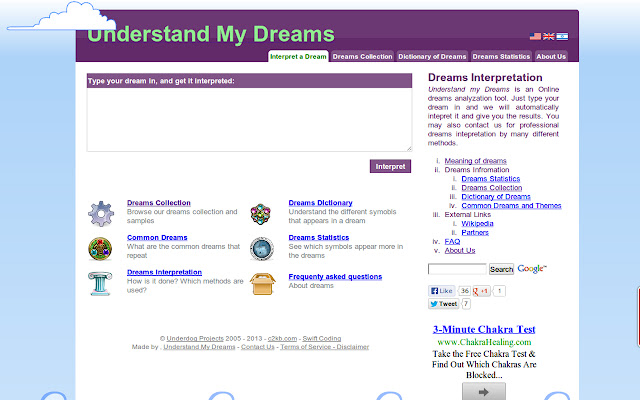Open the FAQ sidebar link
Viewport: 640px width, 400px height.
[x=452, y=242]
